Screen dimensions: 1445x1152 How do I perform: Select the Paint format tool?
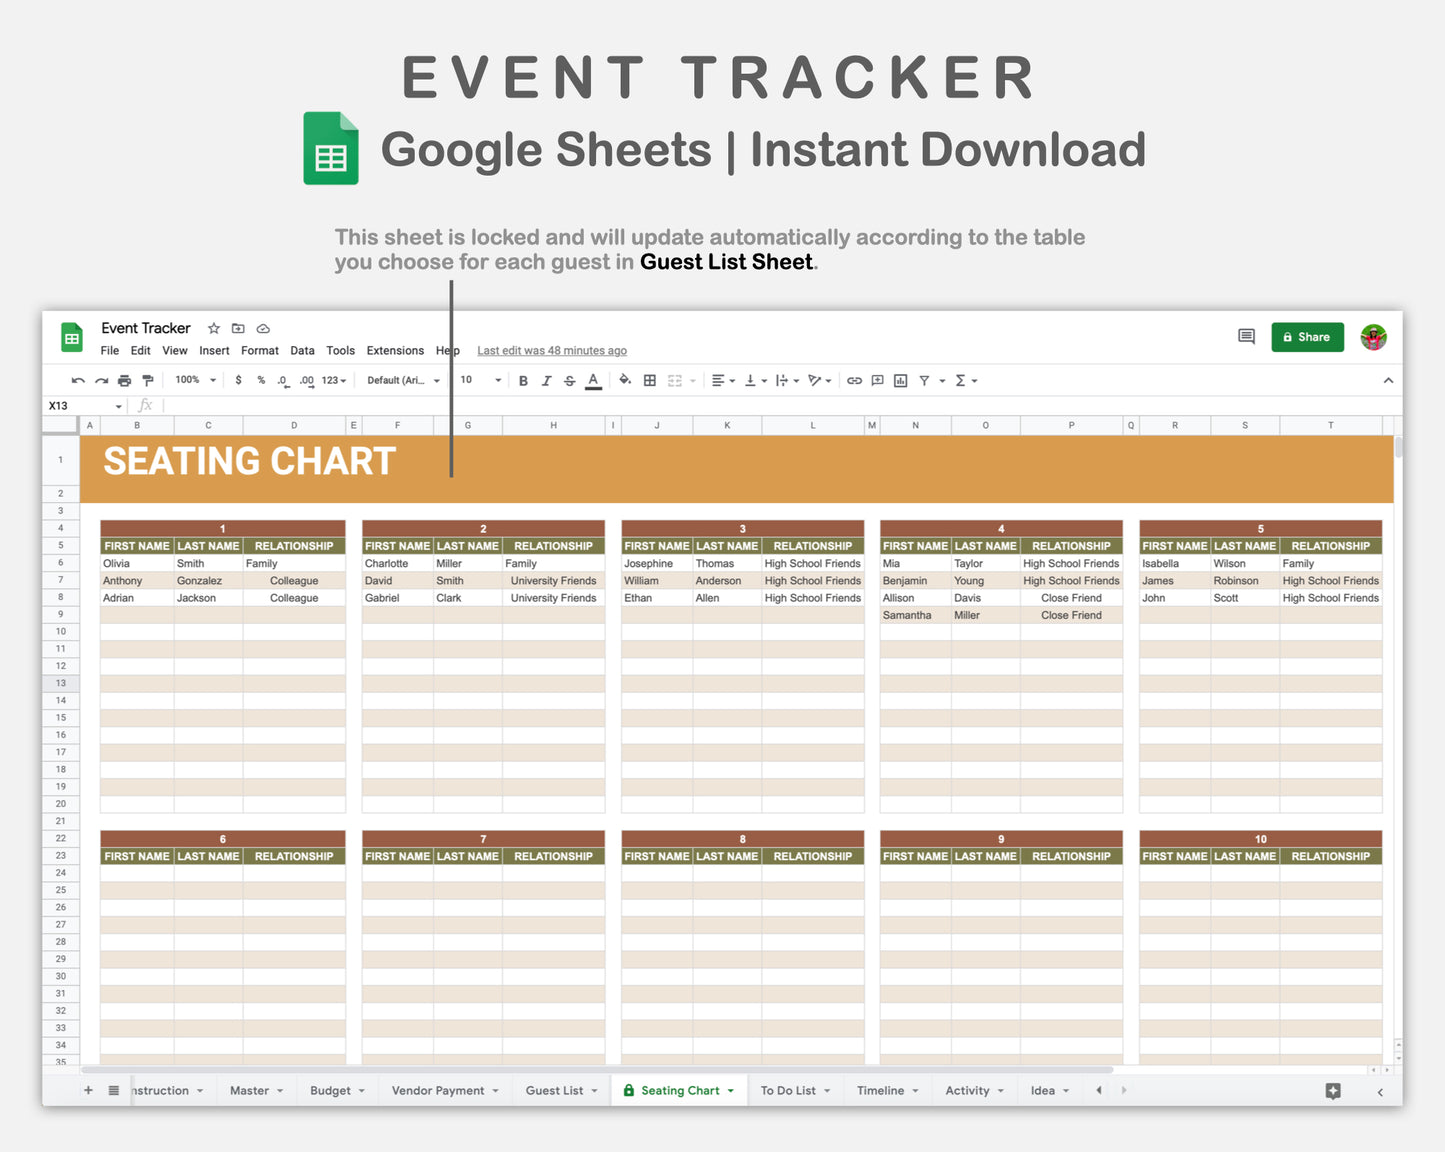point(148,380)
